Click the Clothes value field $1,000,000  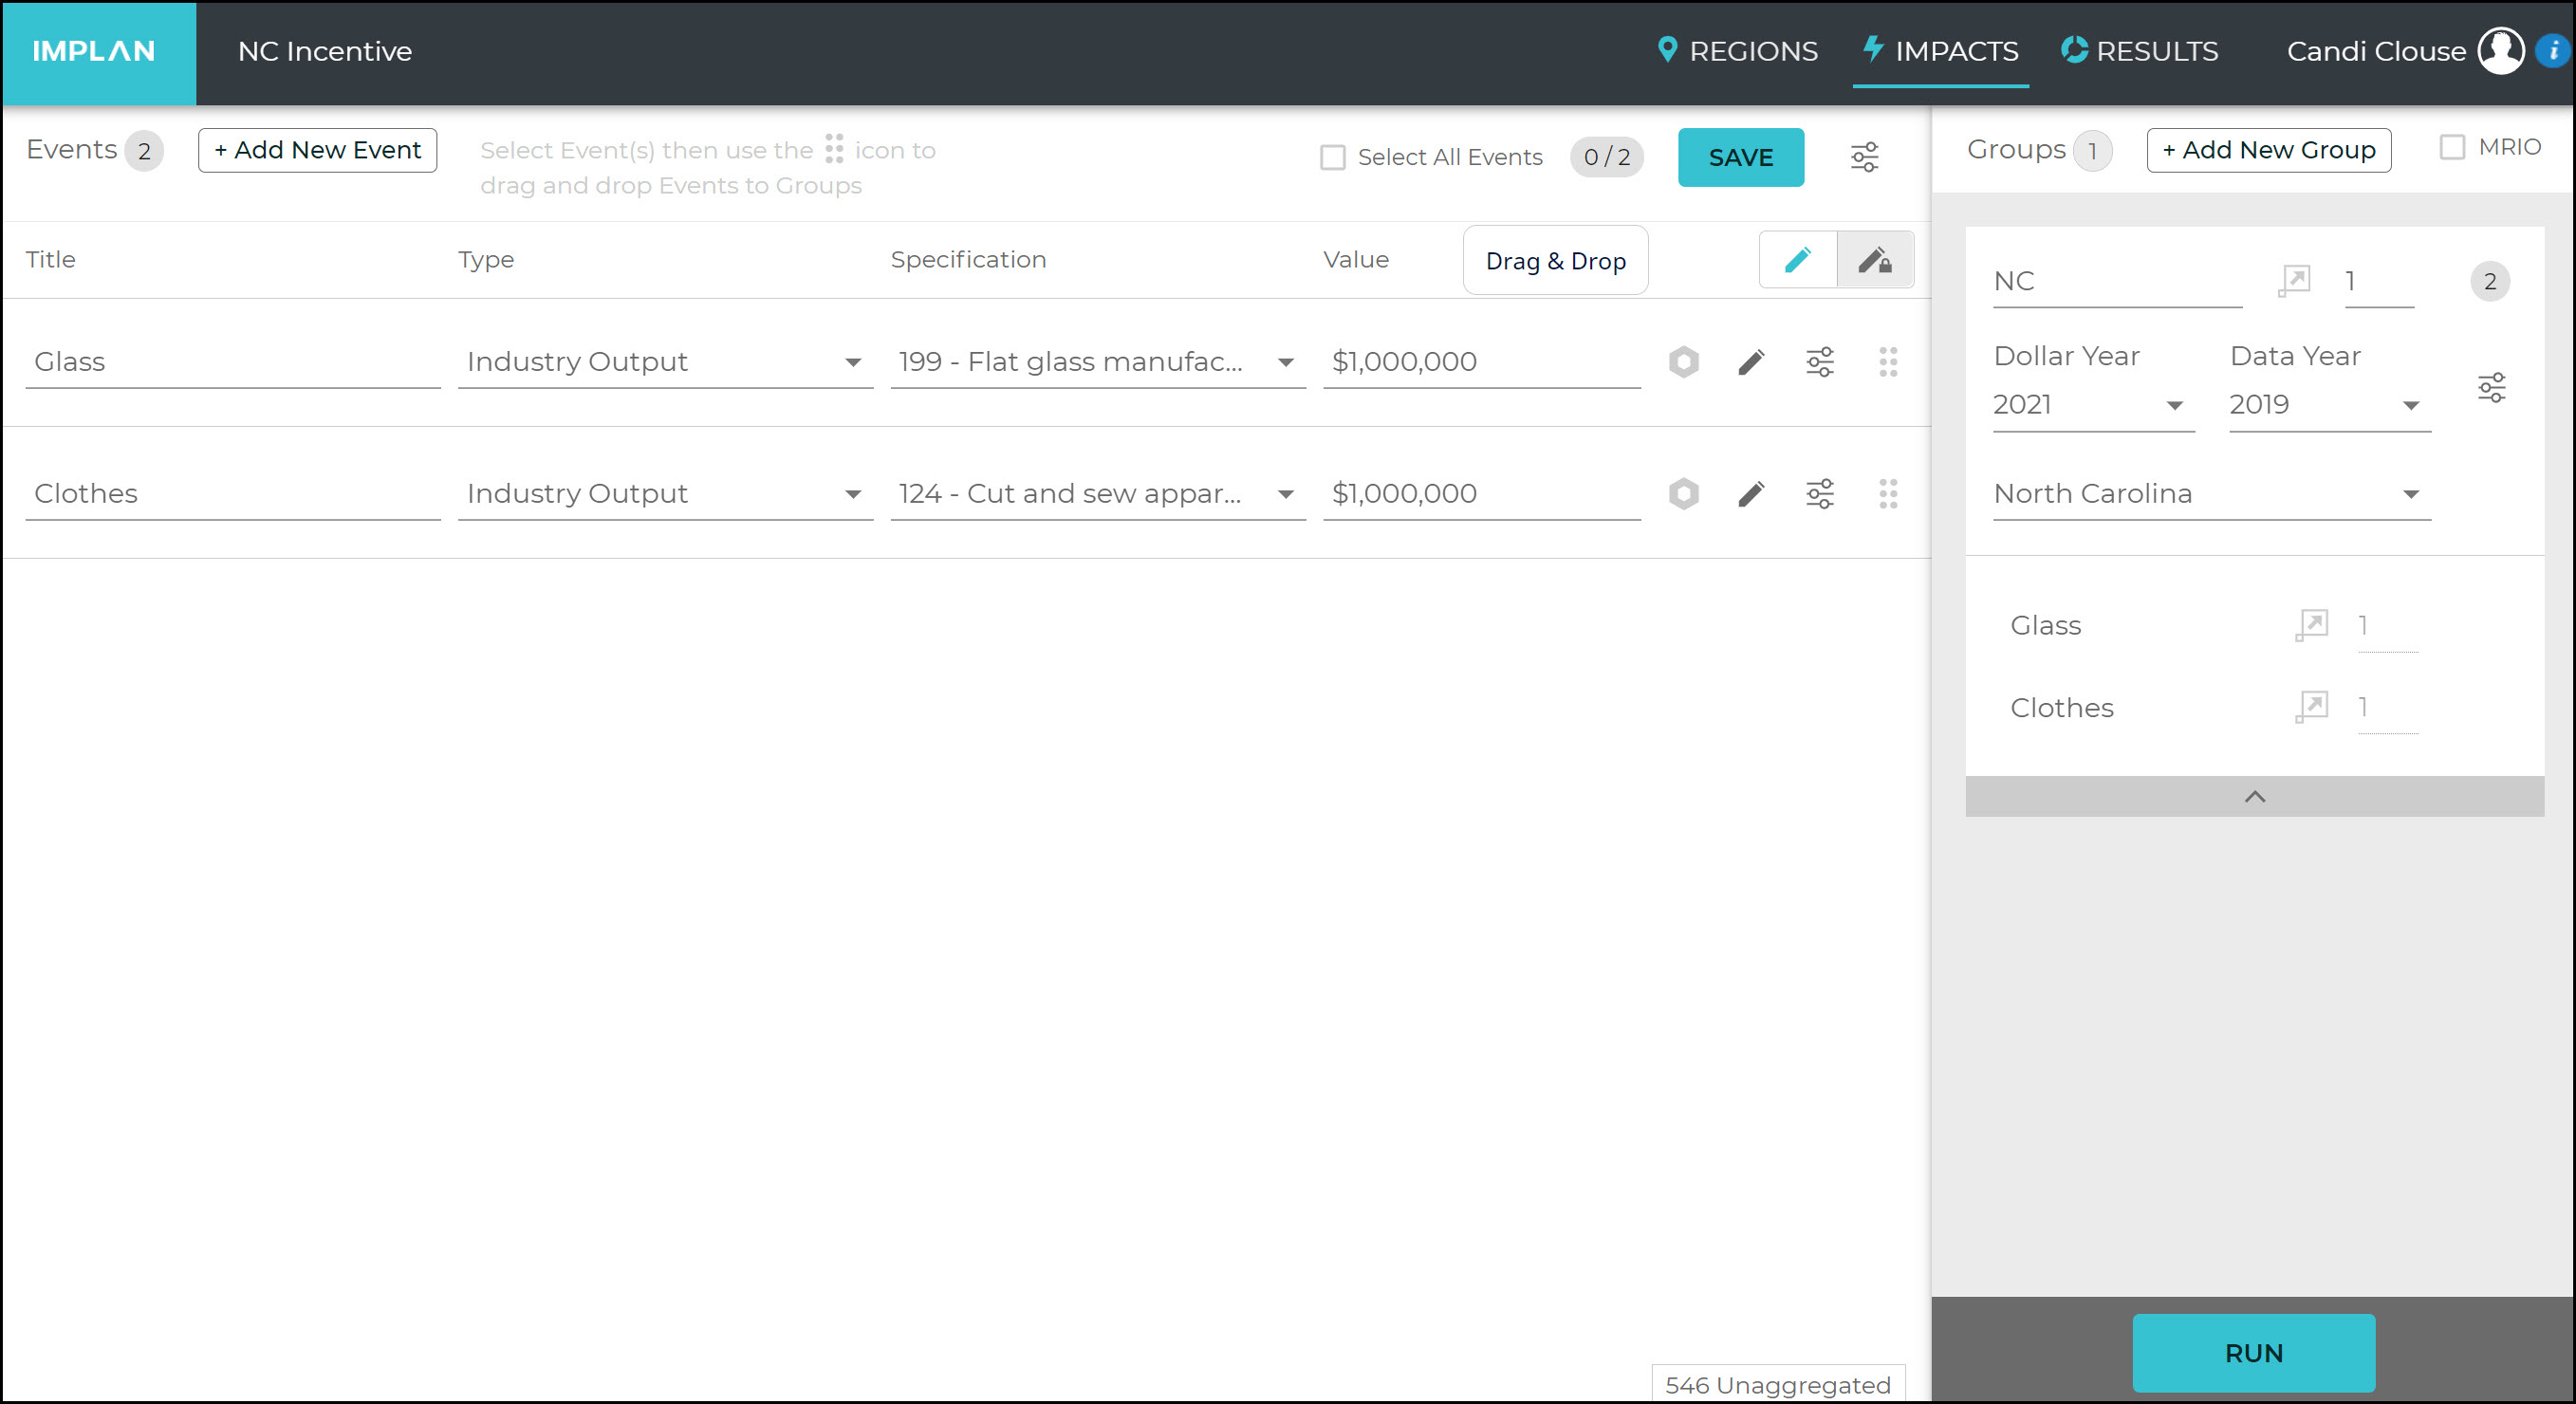pyautogui.click(x=1481, y=494)
